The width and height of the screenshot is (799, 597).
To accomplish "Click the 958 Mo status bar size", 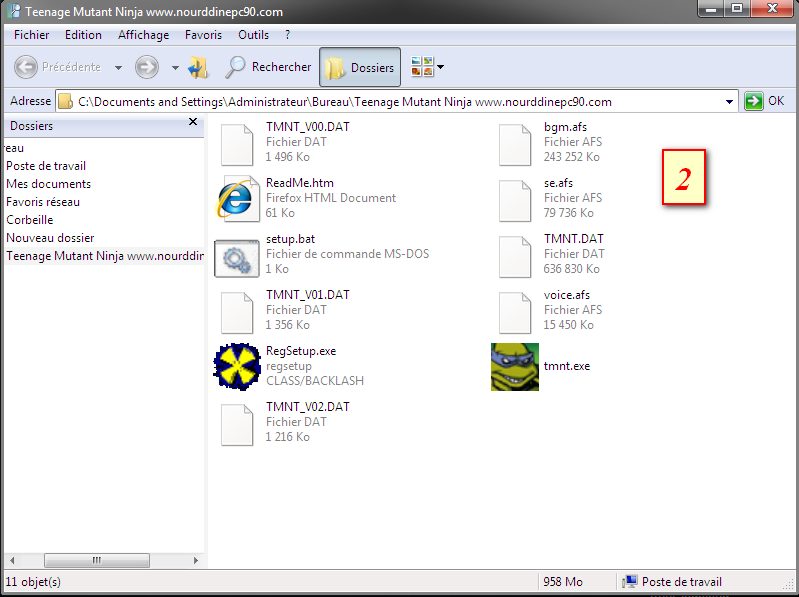I will tap(563, 582).
